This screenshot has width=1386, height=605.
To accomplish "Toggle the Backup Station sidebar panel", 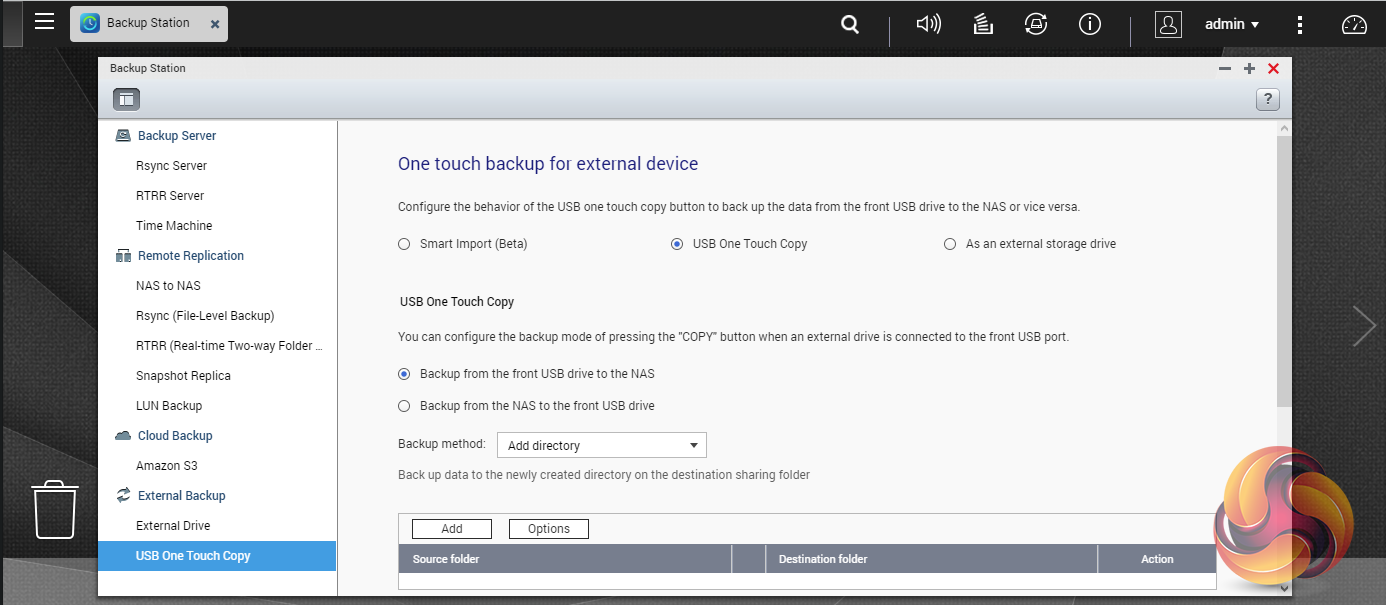I will (126, 99).
